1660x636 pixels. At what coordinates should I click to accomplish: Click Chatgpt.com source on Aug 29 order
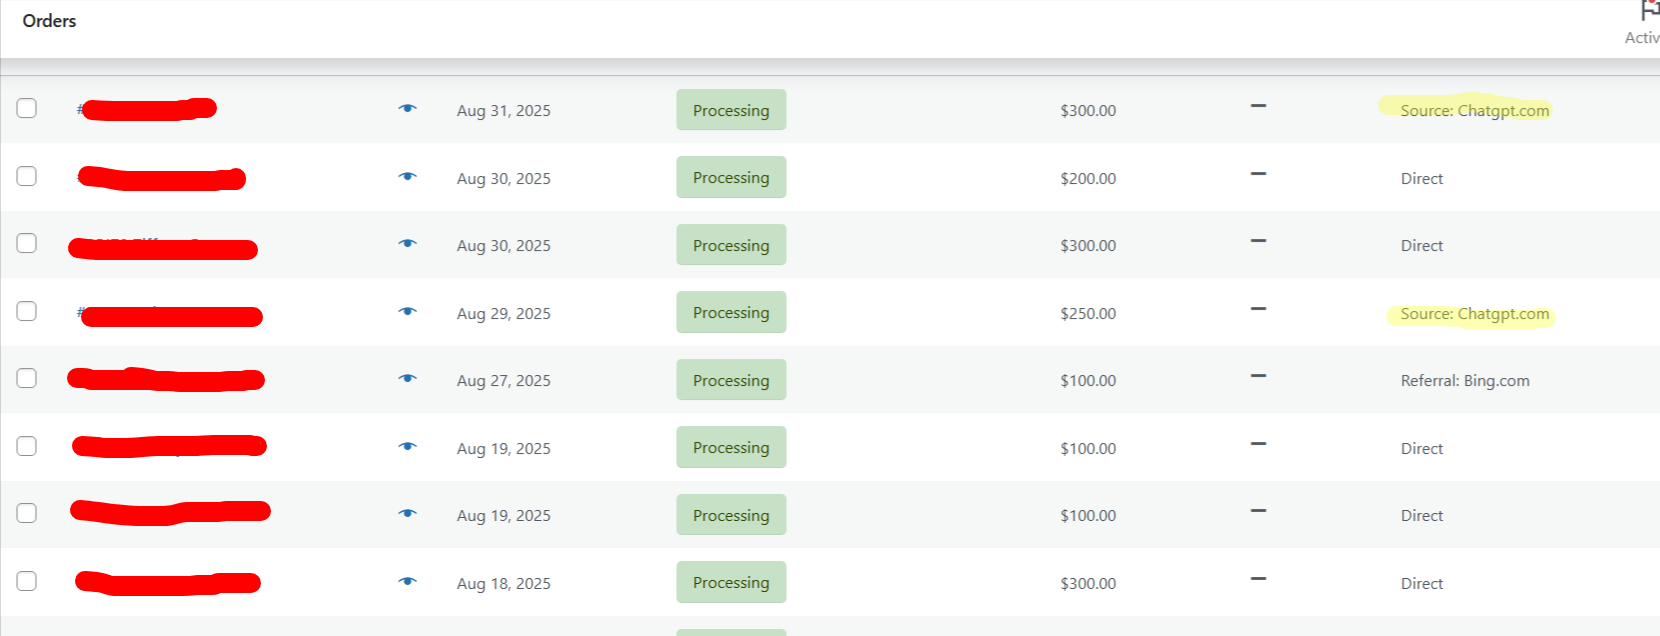[x=1475, y=314]
